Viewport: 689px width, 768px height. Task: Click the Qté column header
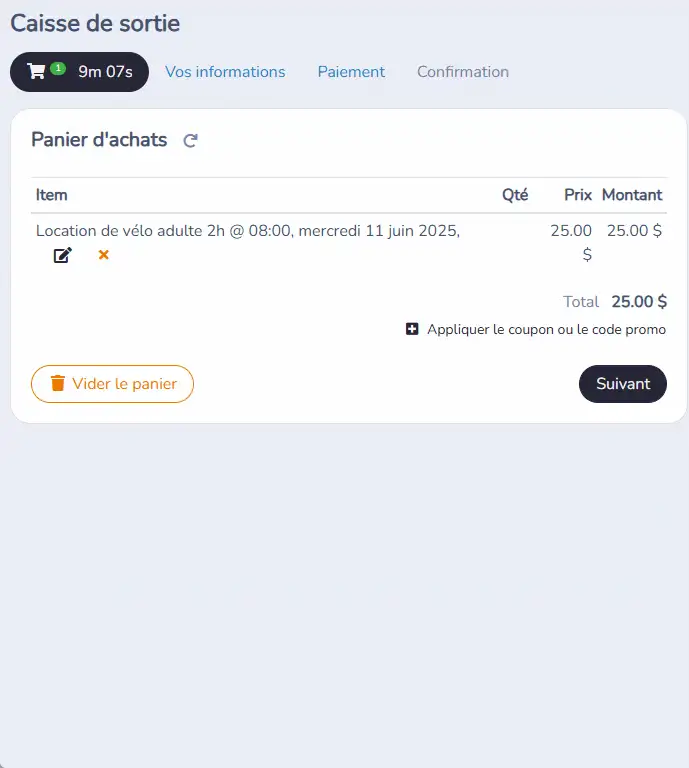point(515,195)
